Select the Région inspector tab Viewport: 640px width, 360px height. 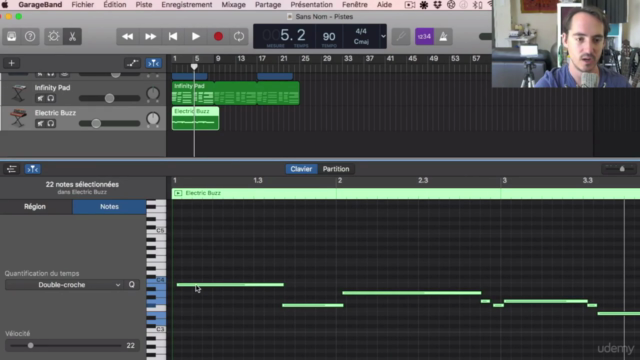pyautogui.click(x=35, y=207)
